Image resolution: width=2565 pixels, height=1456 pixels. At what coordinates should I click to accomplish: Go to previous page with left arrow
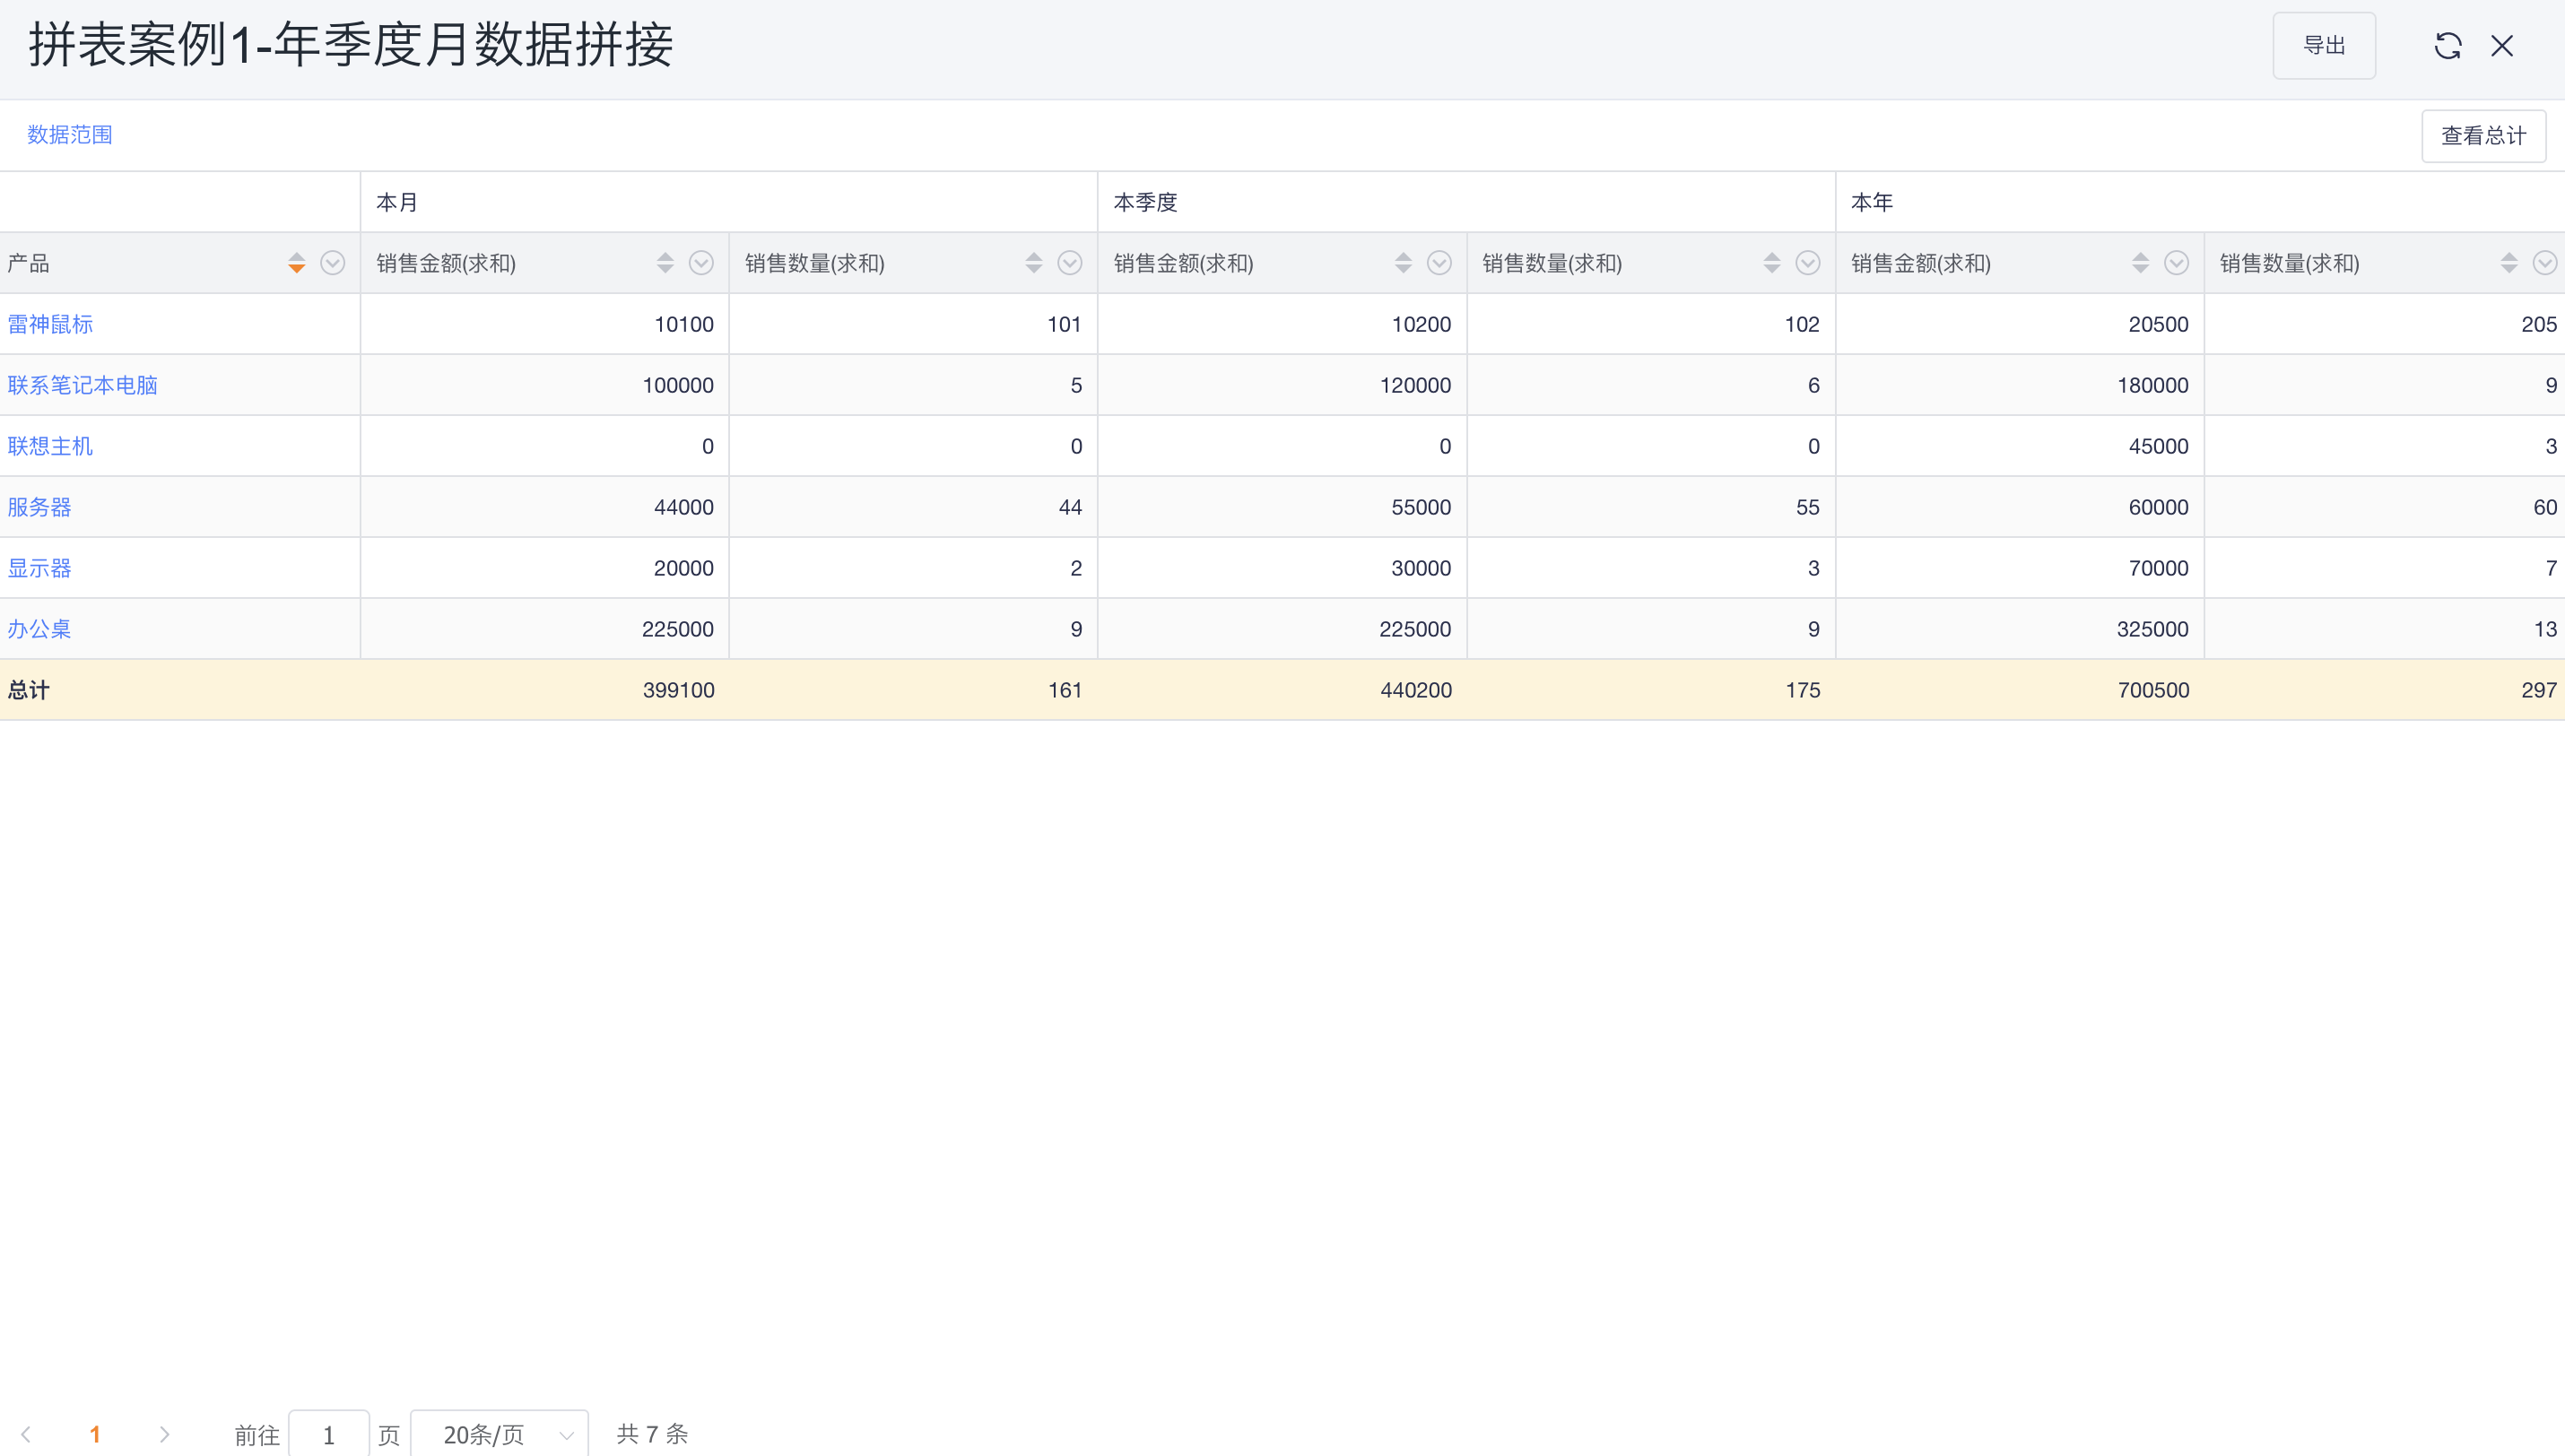pyautogui.click(x=26, y=1434)
